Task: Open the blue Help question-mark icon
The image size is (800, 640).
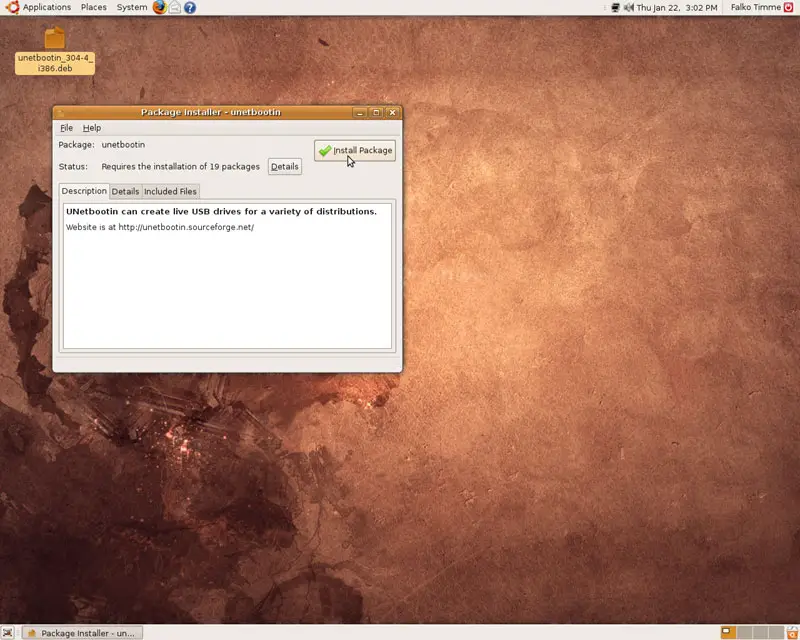Action: pyautogui.click(x=190, y=8)
